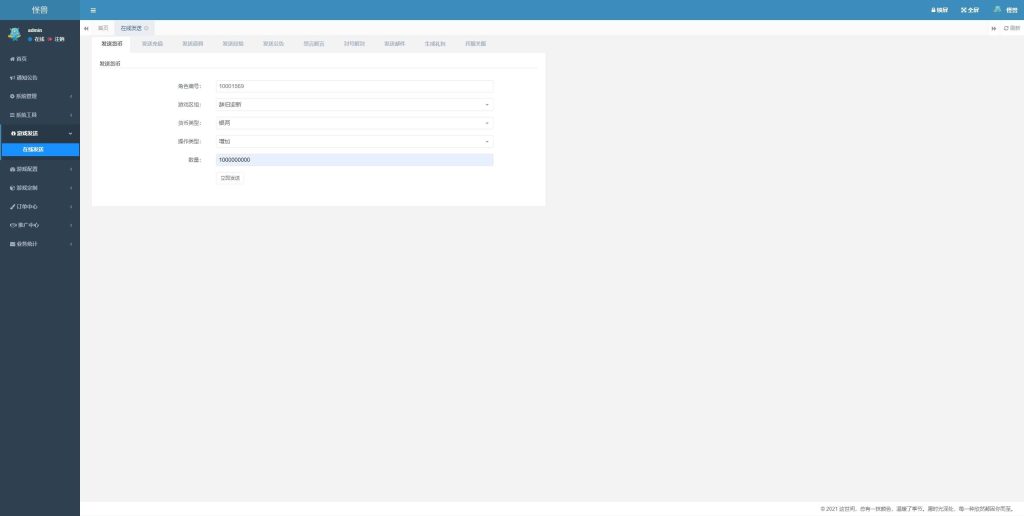Image resolution: width=1024 pixels, height=516 pixels.
Task: Click the 立即发送 submit button
Action: [230, 178]
